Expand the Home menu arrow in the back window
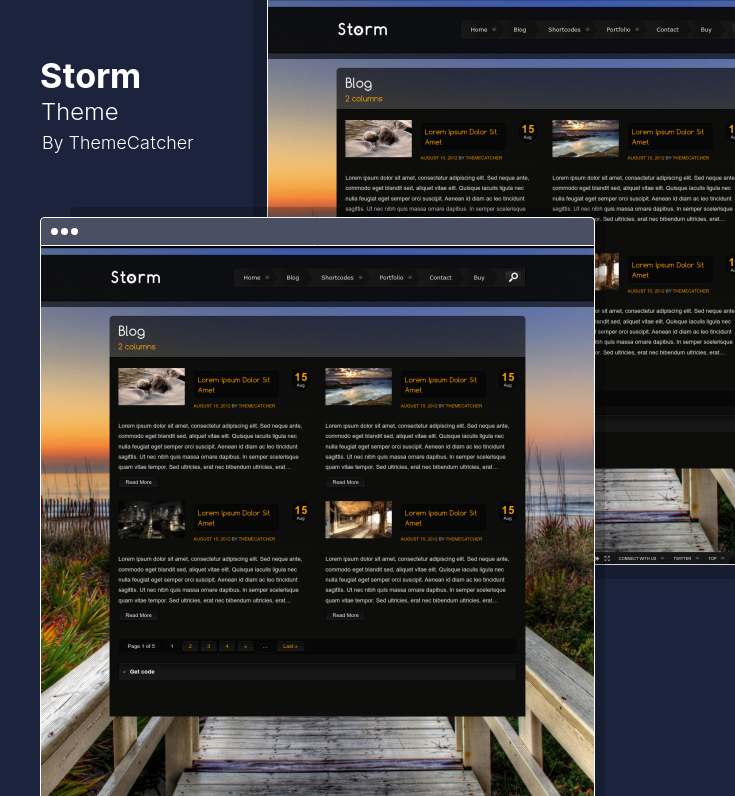Image resolution: width=735 pixels, height=796 pixels. (x=494, y=29)
